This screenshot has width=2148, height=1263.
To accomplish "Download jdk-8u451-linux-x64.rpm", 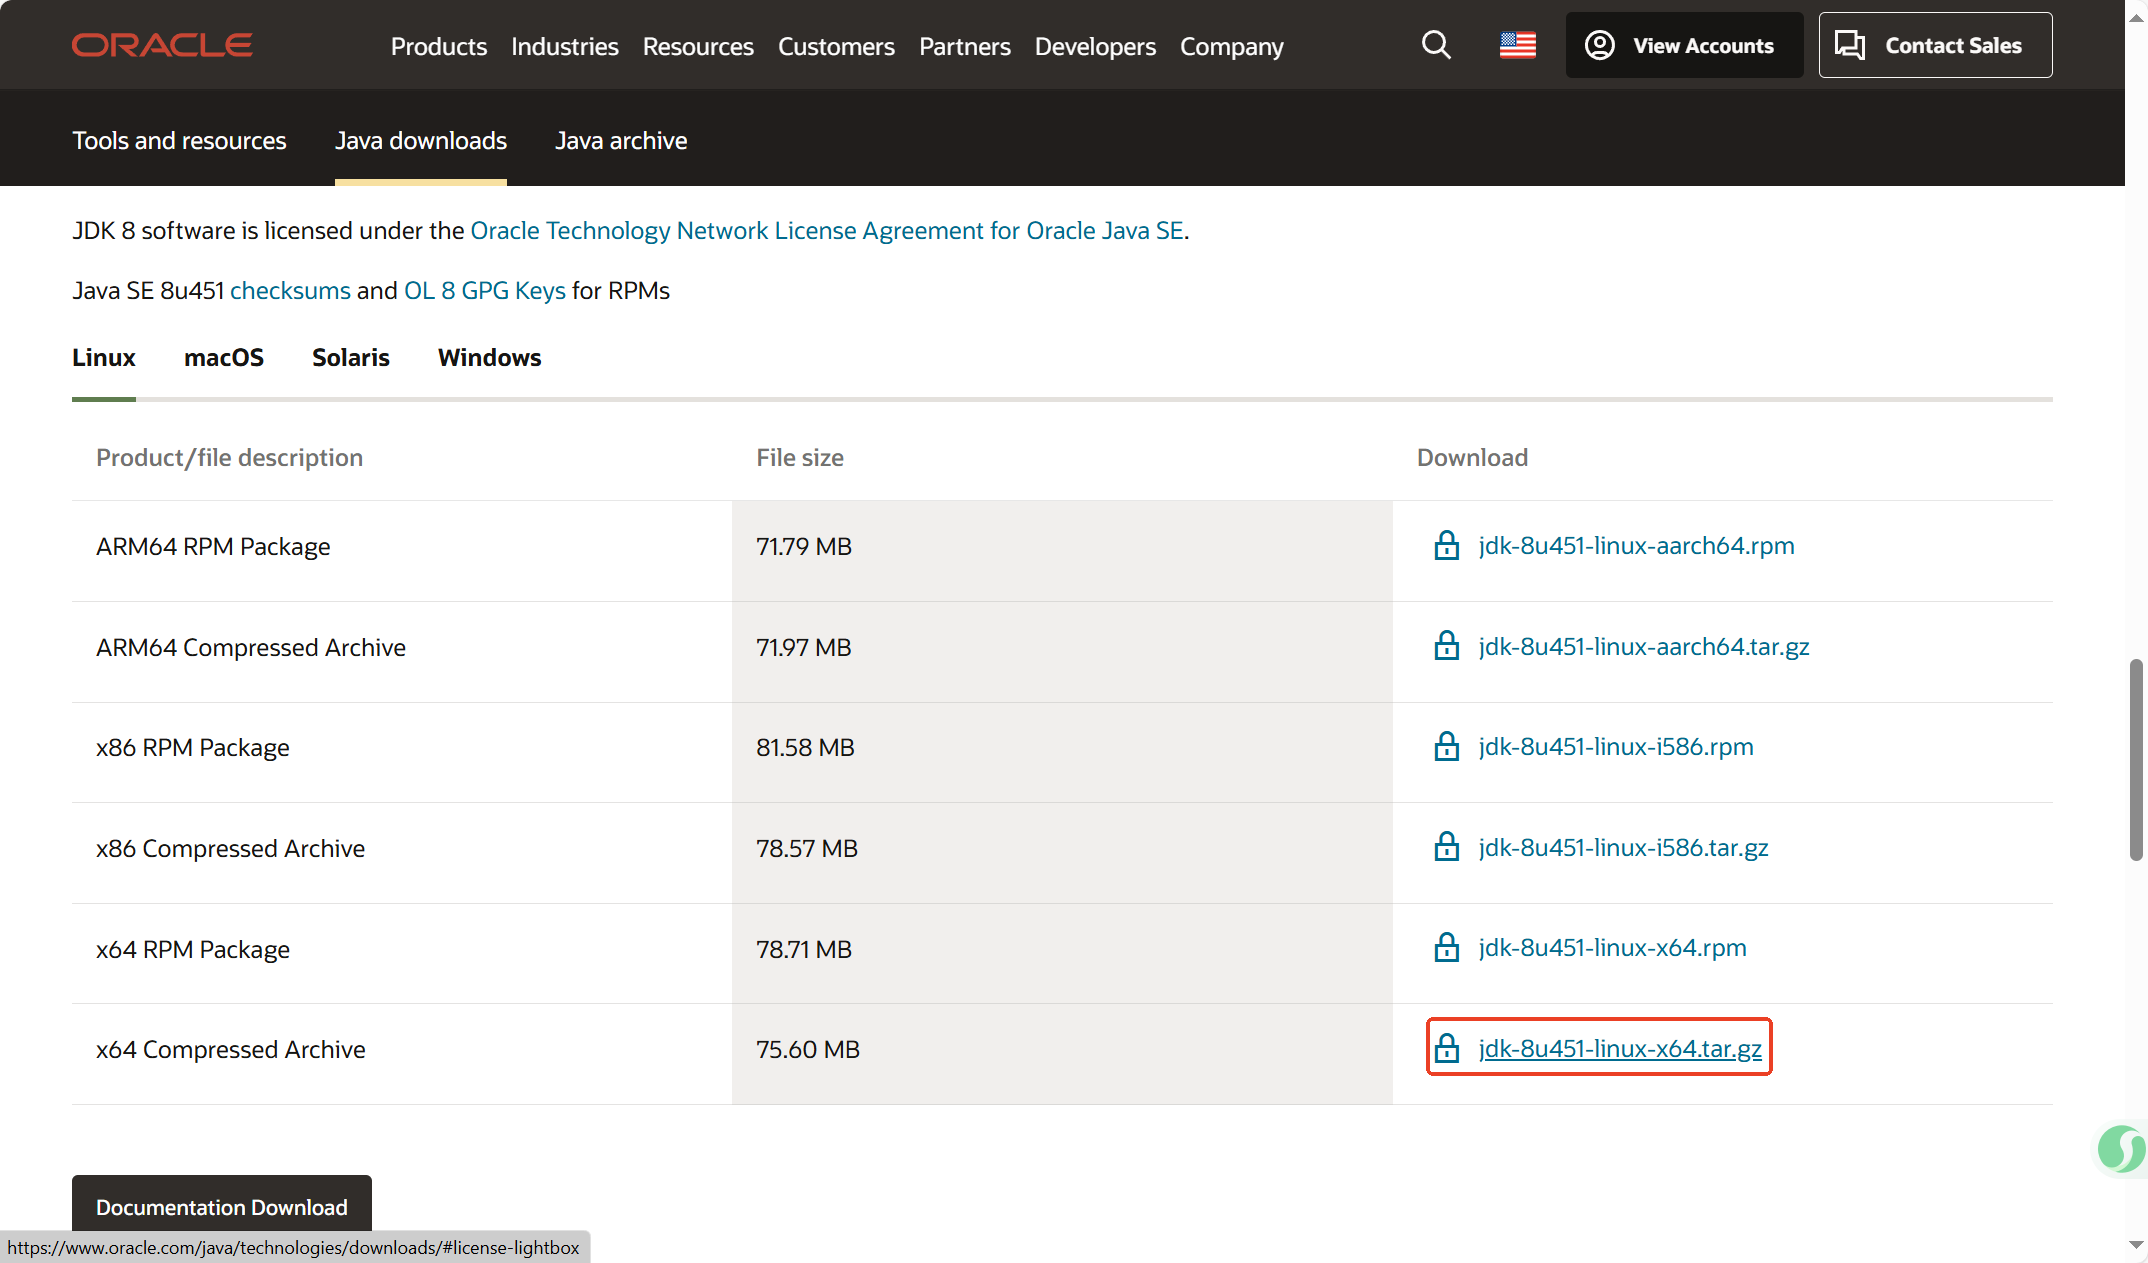I will [1612, 948].
